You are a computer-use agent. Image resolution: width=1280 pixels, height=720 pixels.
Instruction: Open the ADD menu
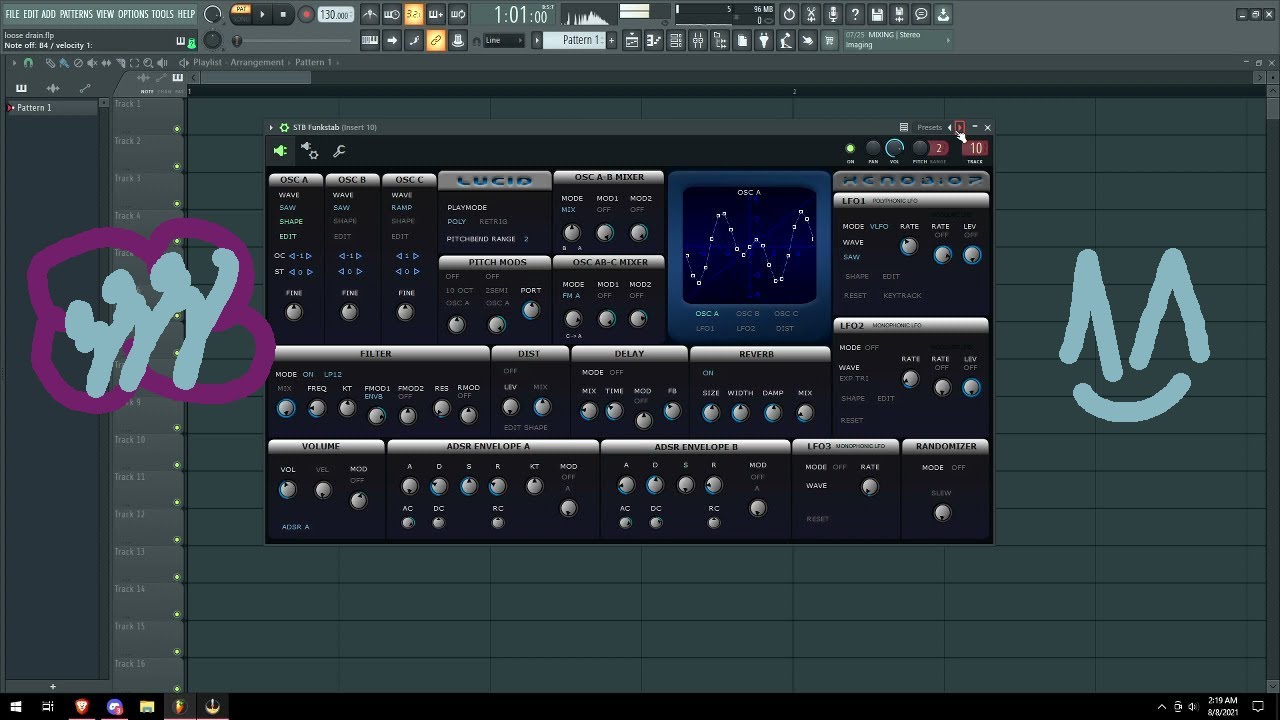(49, 14)
